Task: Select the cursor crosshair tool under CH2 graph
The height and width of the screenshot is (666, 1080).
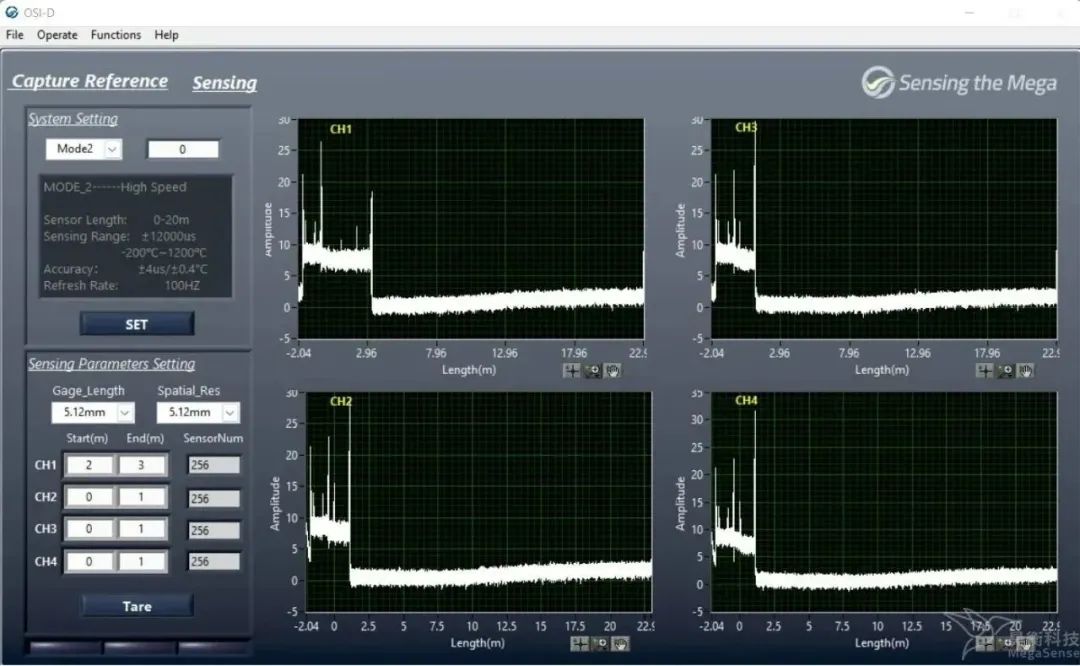Action: [x=580, y=643]
